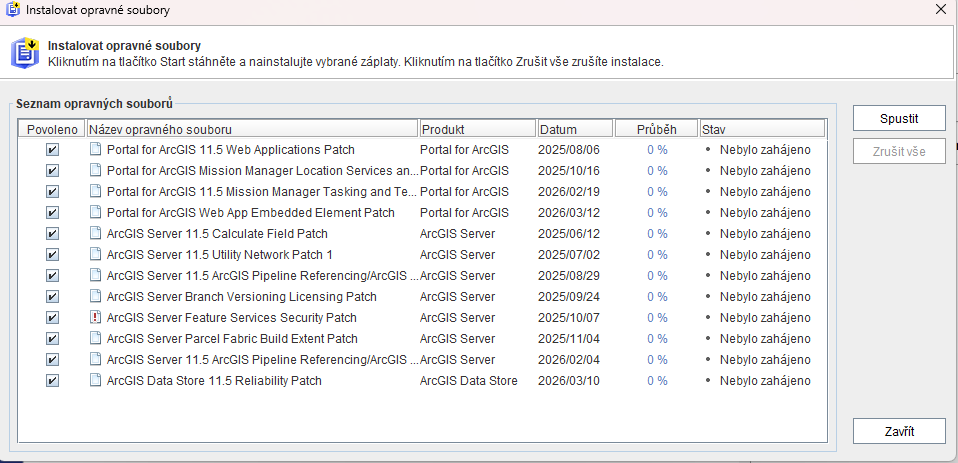Toggle checkbox for Pipeline Referencing patch 2025/08/29
The image size is (958, 463).
coord(53,276)
